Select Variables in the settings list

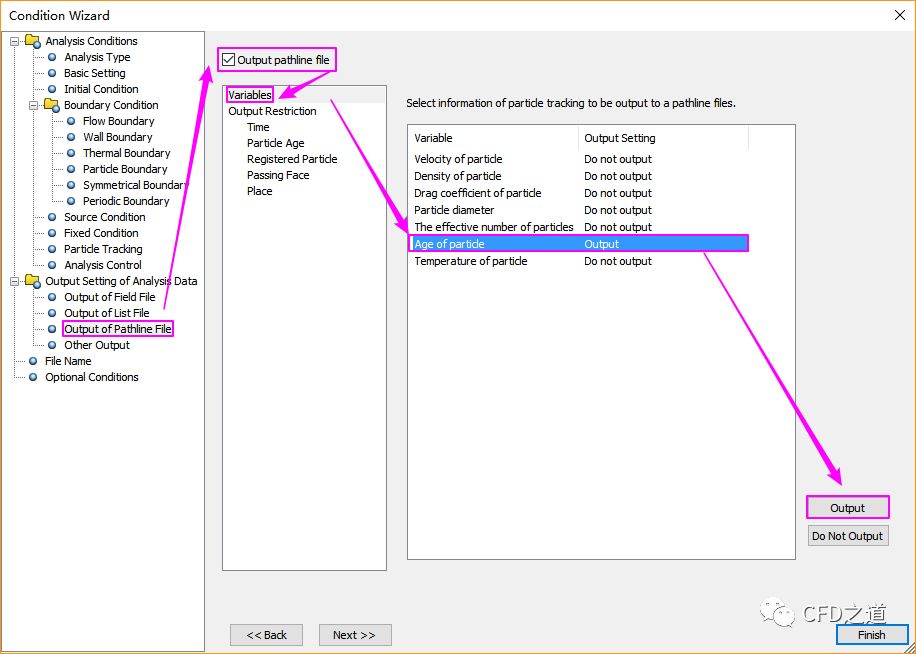[x=249, y=95]
